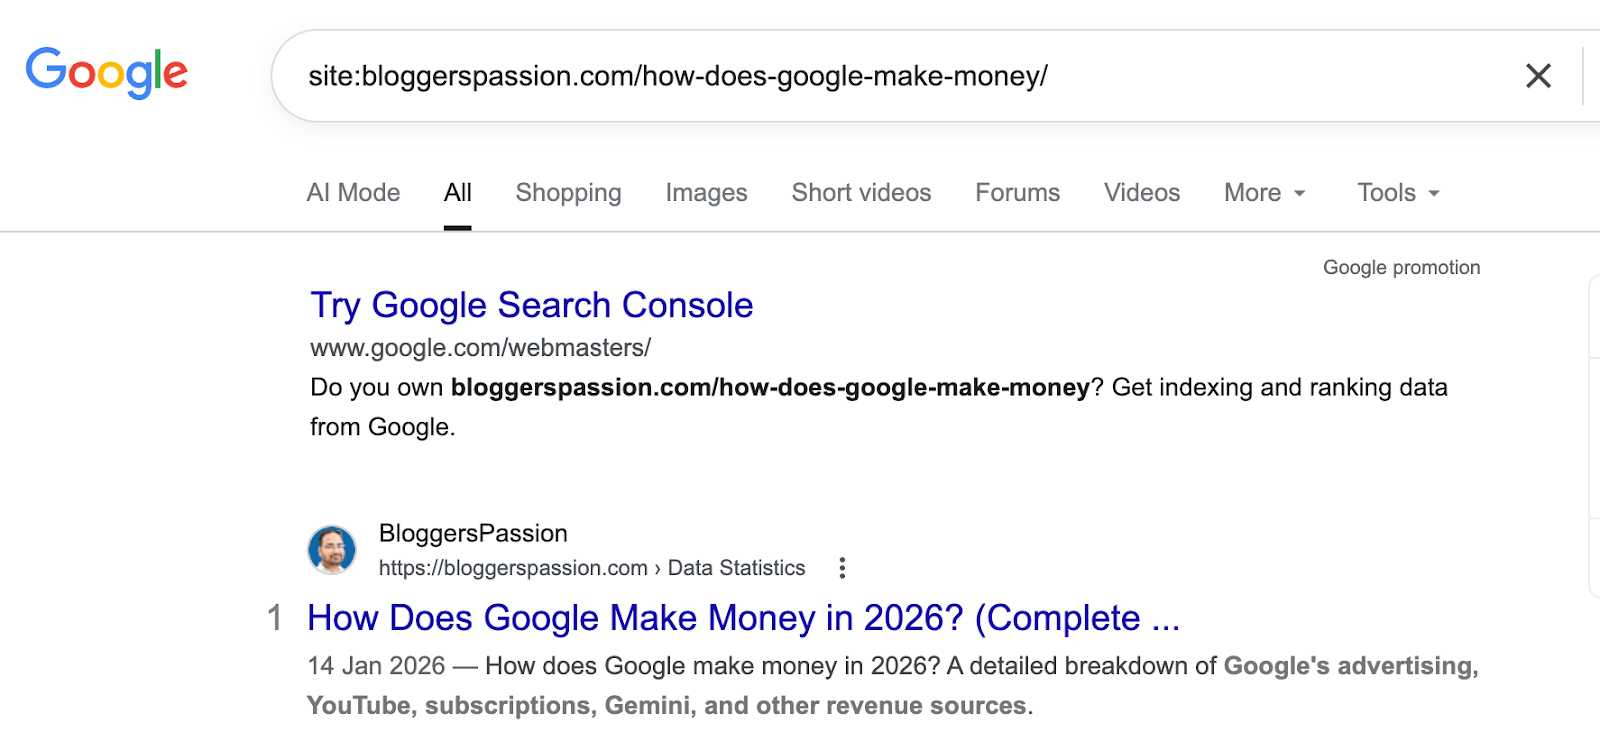The height and width of the screenshot is (741, 1600).
Task: Open the Try Google Search Console link
Action: point(531,305)
